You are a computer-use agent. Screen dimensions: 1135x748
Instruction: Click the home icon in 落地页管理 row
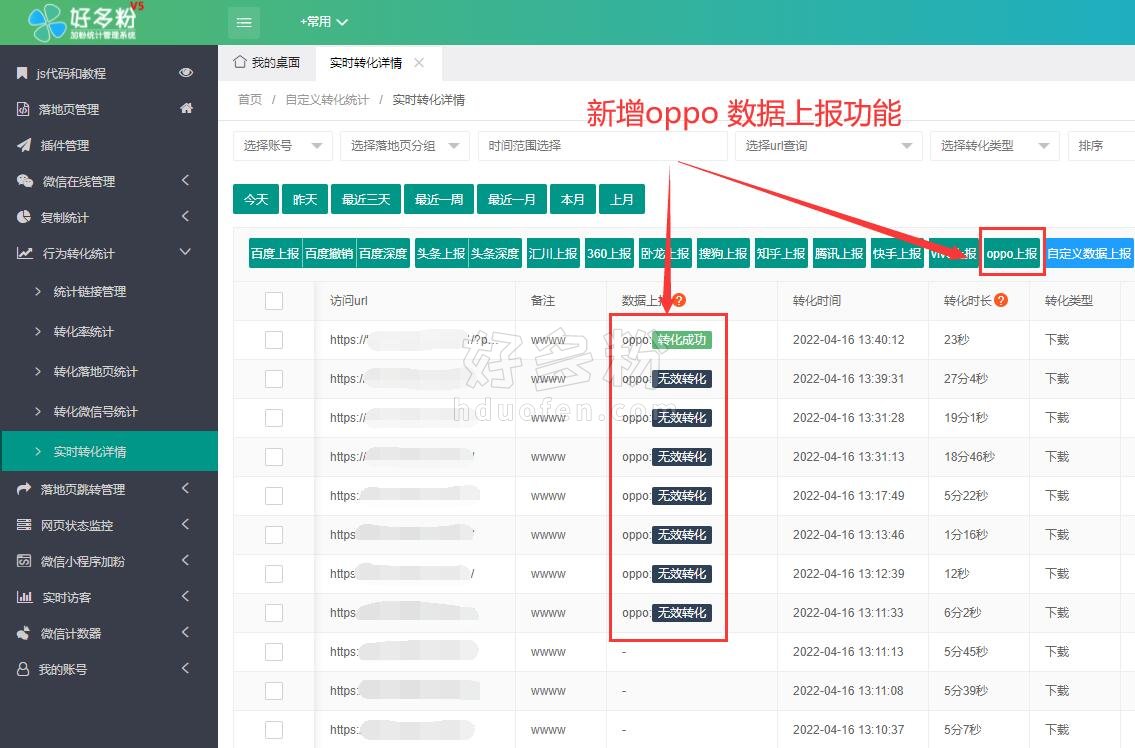186,109
